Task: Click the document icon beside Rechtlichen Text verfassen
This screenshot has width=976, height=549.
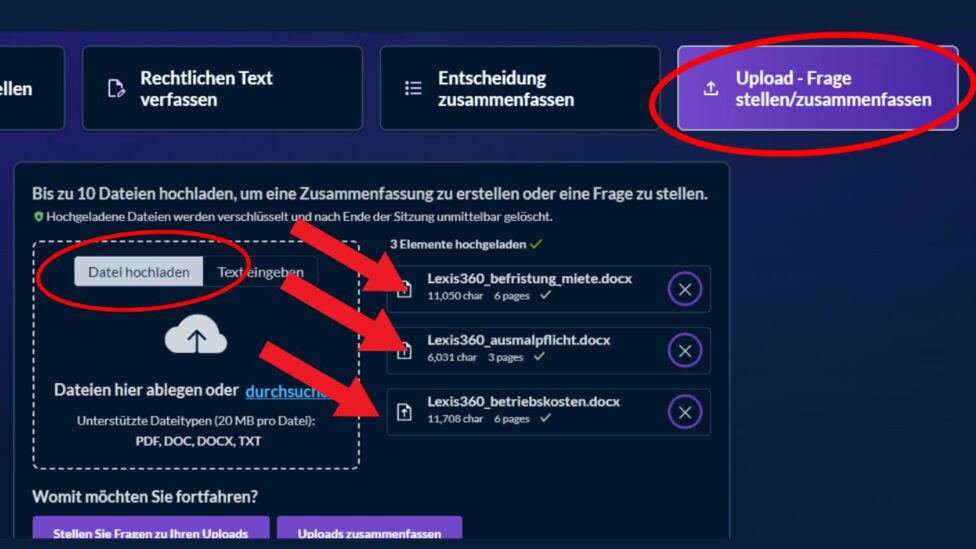Action: tap(116, 88)
